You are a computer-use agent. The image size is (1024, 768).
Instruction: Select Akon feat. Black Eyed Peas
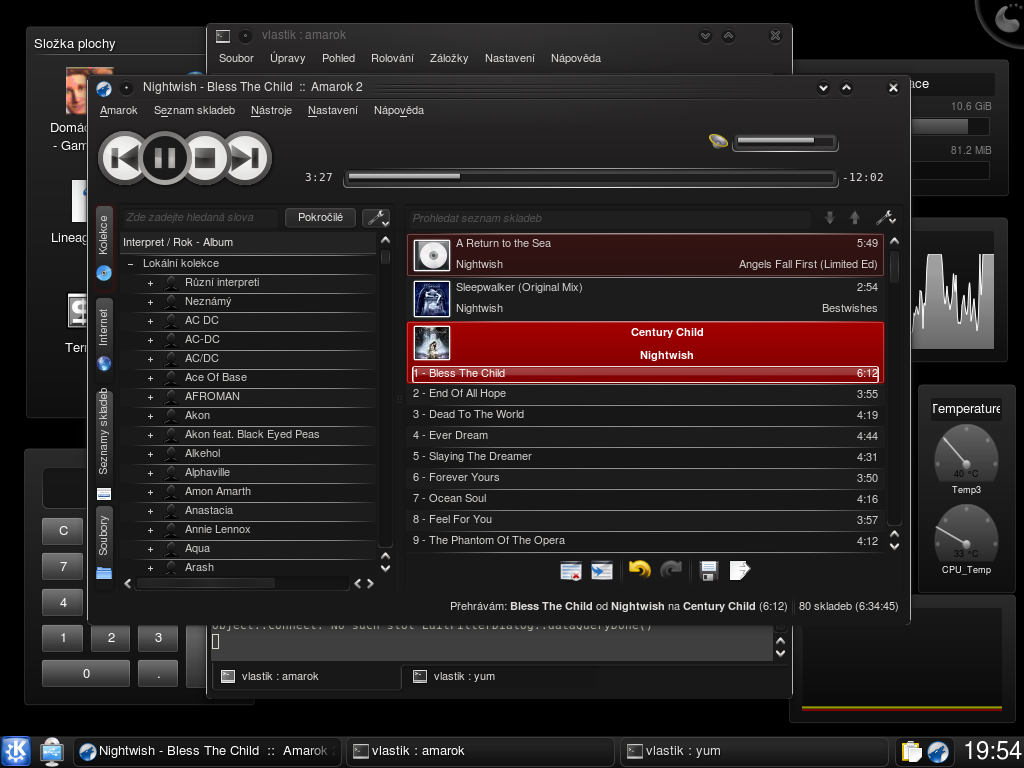pyautogui.click(x=252, y=434)
